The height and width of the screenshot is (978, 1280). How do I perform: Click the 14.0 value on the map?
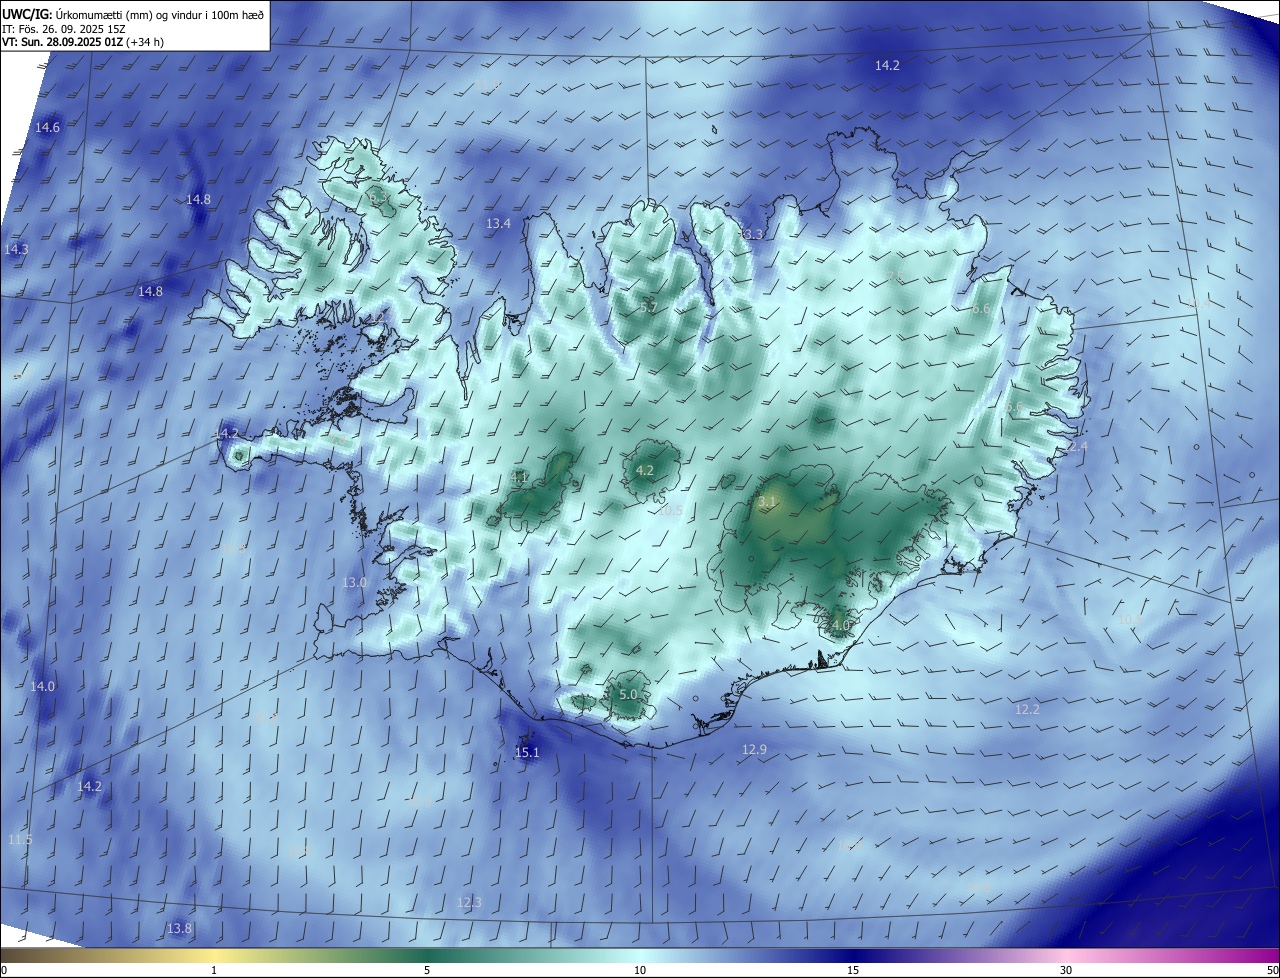[42, 686]
